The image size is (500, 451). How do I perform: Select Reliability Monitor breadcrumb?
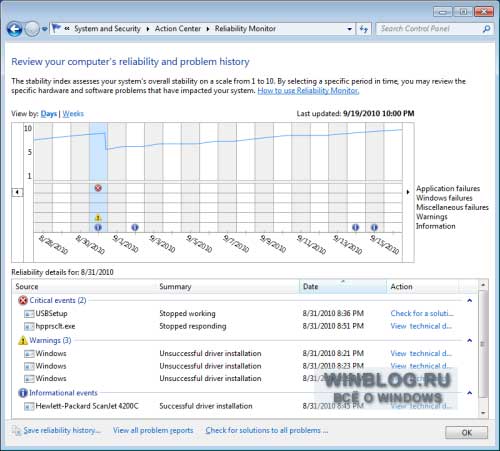[245, 29]
